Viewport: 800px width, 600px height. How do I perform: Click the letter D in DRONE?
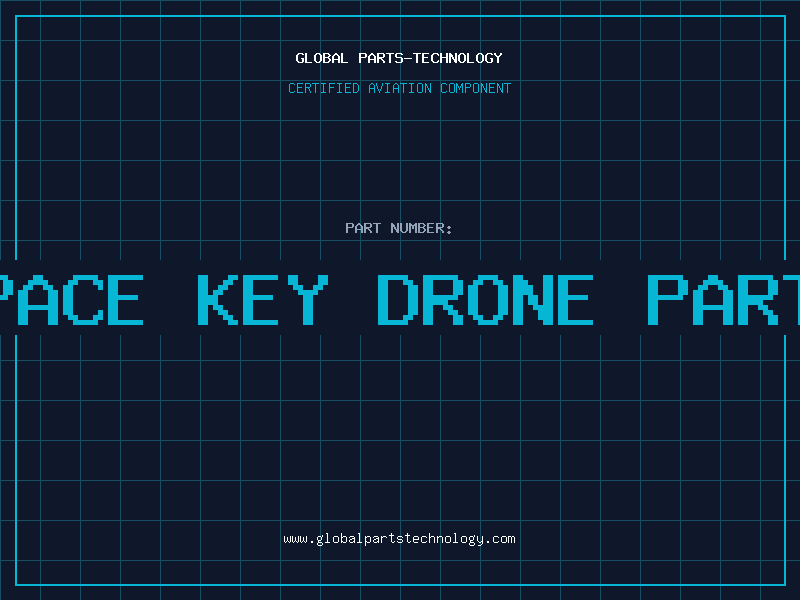(x=397, y=299)
